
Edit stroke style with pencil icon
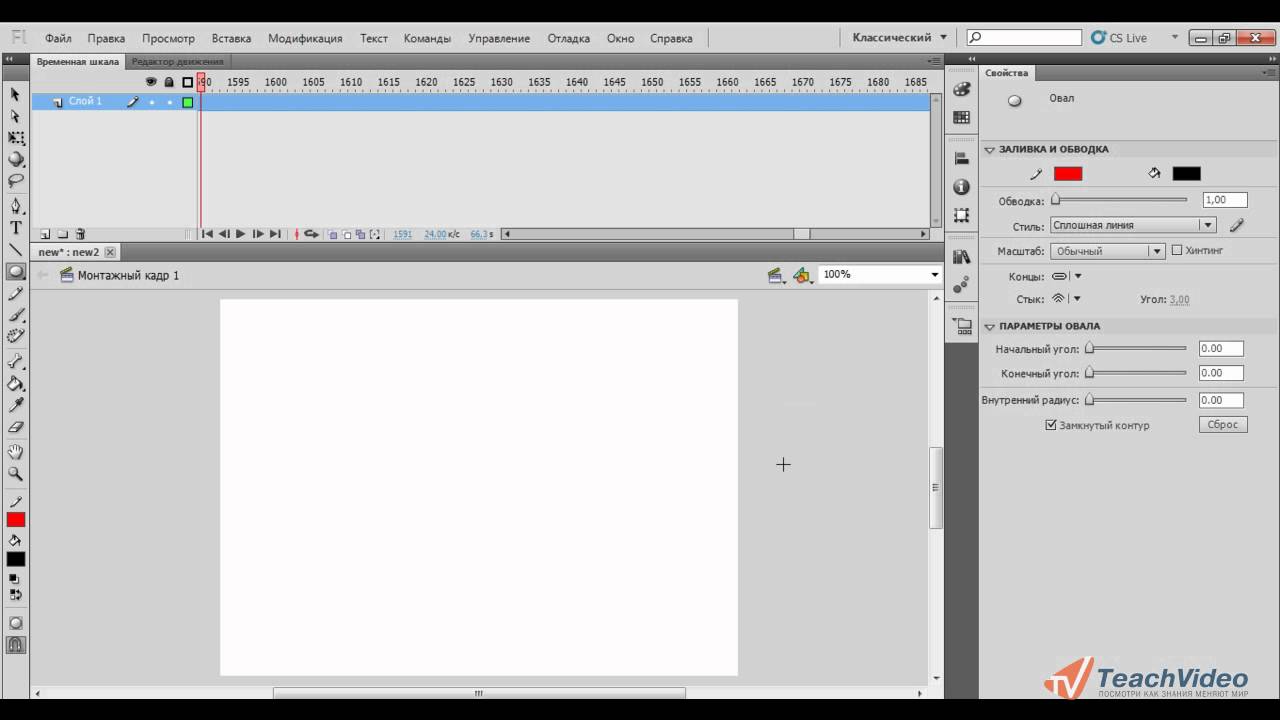[x=1237, y=225]
